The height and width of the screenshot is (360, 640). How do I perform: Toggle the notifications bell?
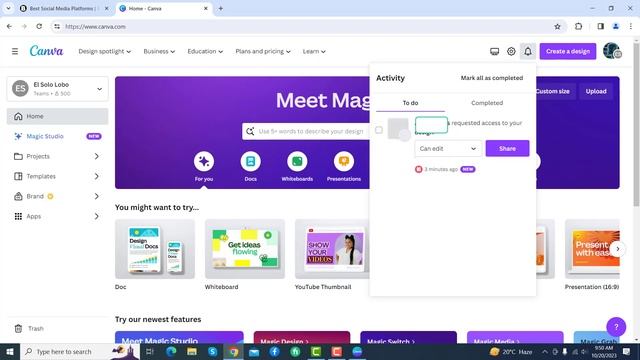(x=528, y=51)
